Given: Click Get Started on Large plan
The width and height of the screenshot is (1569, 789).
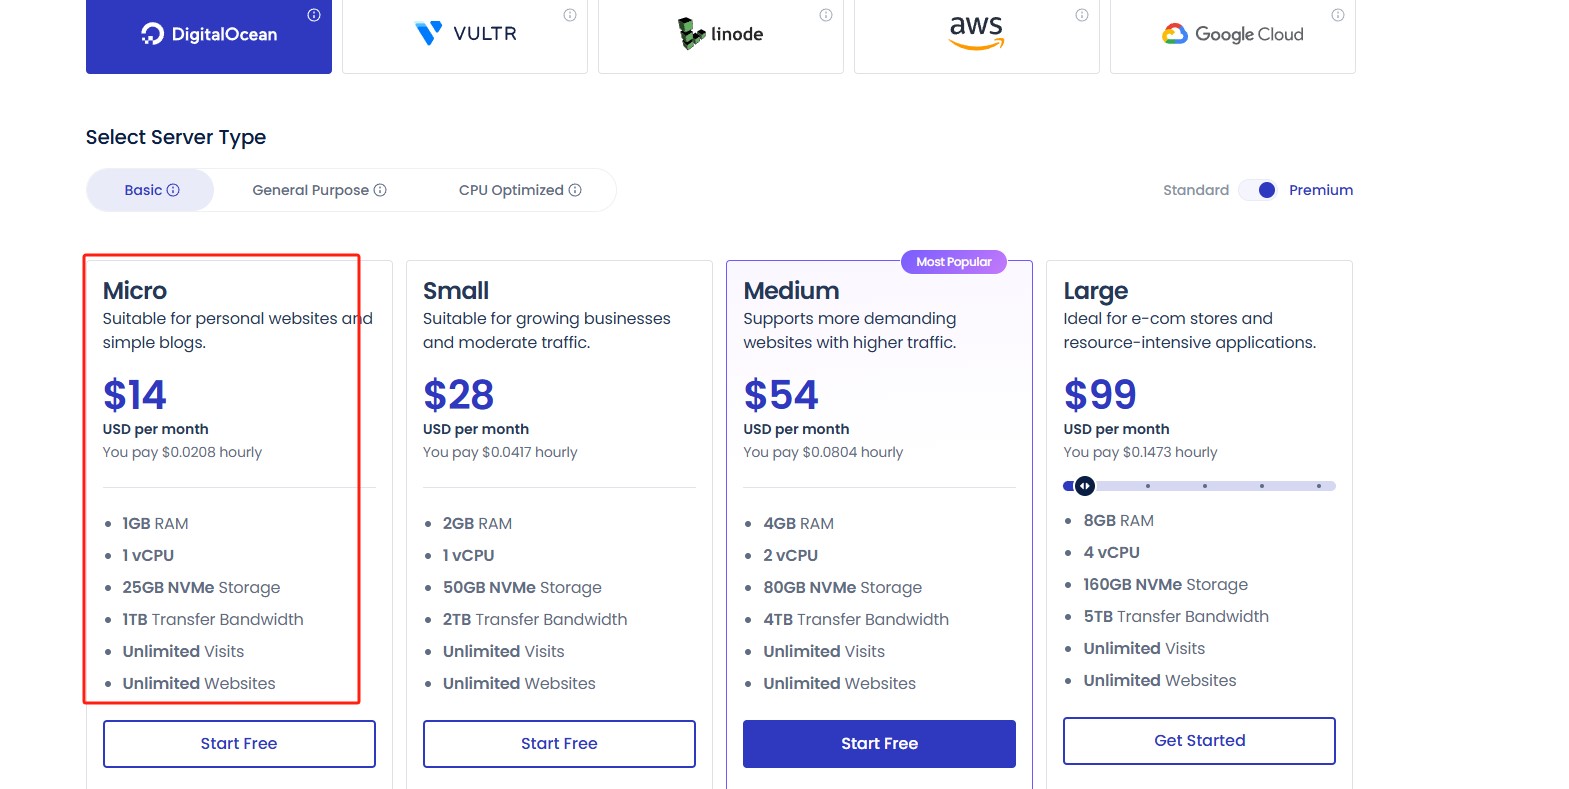Looking at the screenshot, I should (1199, 741).
